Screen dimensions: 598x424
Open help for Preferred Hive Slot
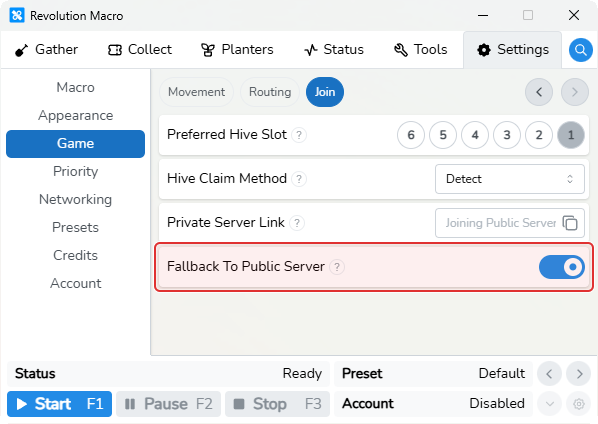[x=299, y=135]
